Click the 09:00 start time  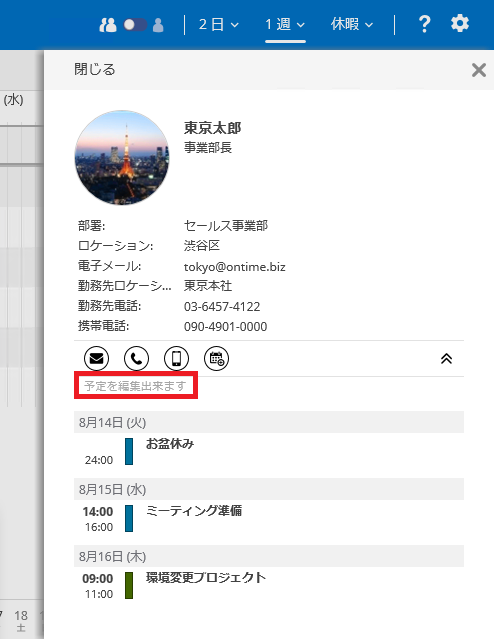coord(98,579)
